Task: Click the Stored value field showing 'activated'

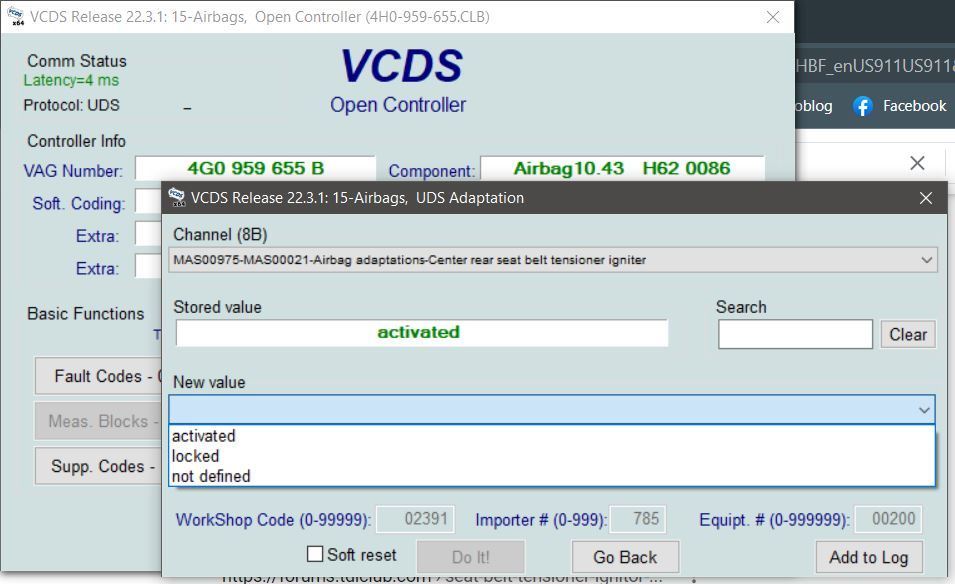Action: tap(418, 332)
